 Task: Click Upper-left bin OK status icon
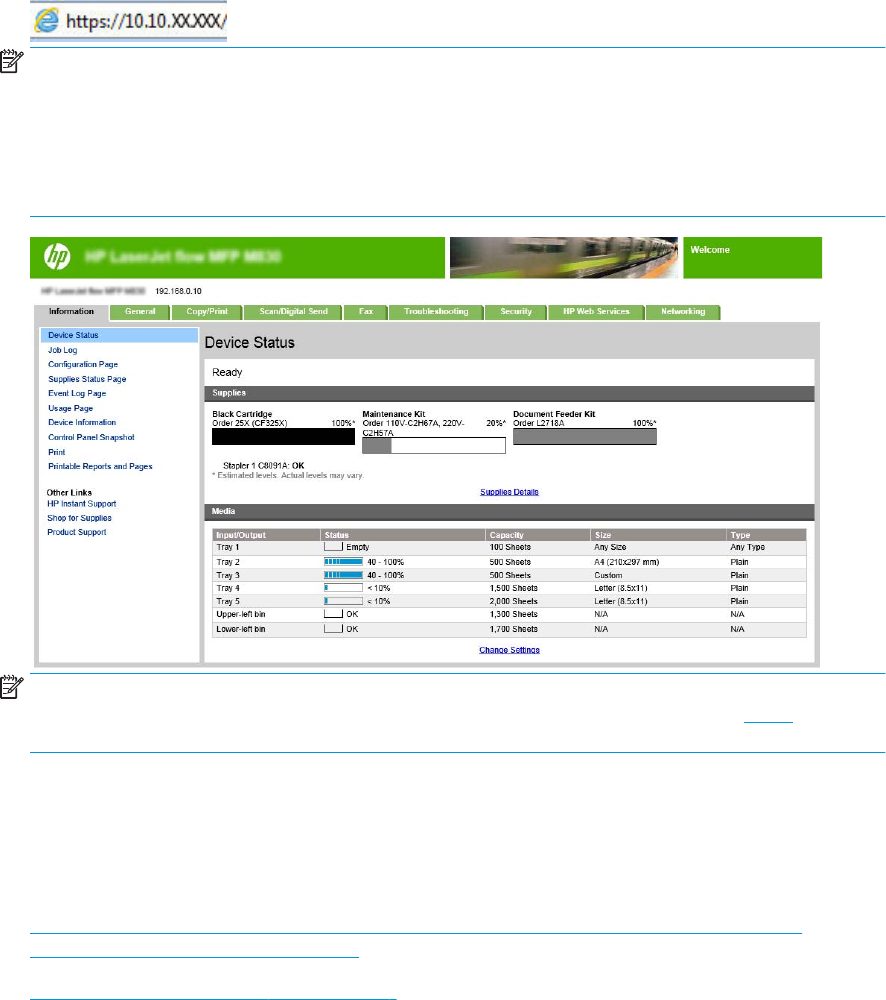pyautogui.click(x=334, y=614)
